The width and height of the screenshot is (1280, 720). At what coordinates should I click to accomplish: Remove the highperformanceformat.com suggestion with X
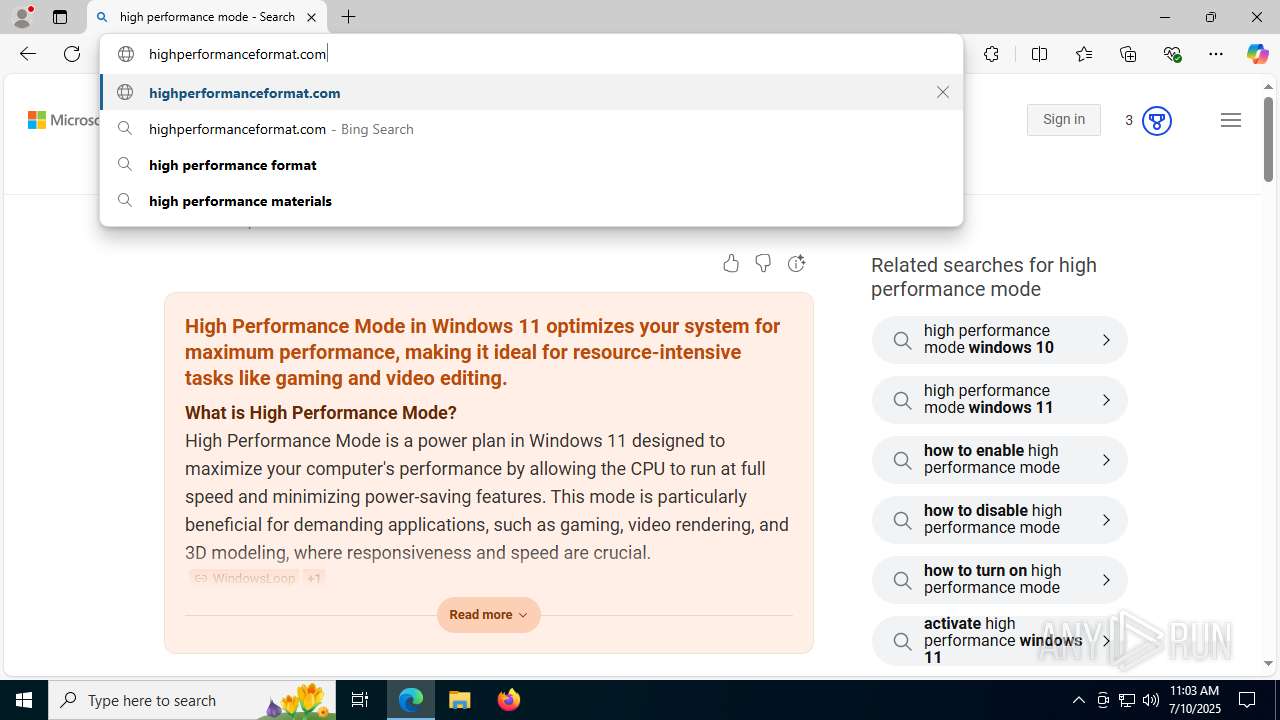coord(943,92)
